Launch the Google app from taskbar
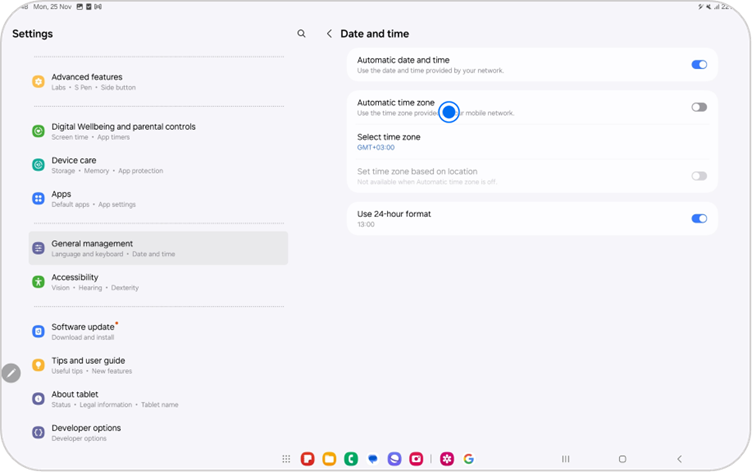Image resolution: width=752 pixels, height=472 pixels. point(468,459)
